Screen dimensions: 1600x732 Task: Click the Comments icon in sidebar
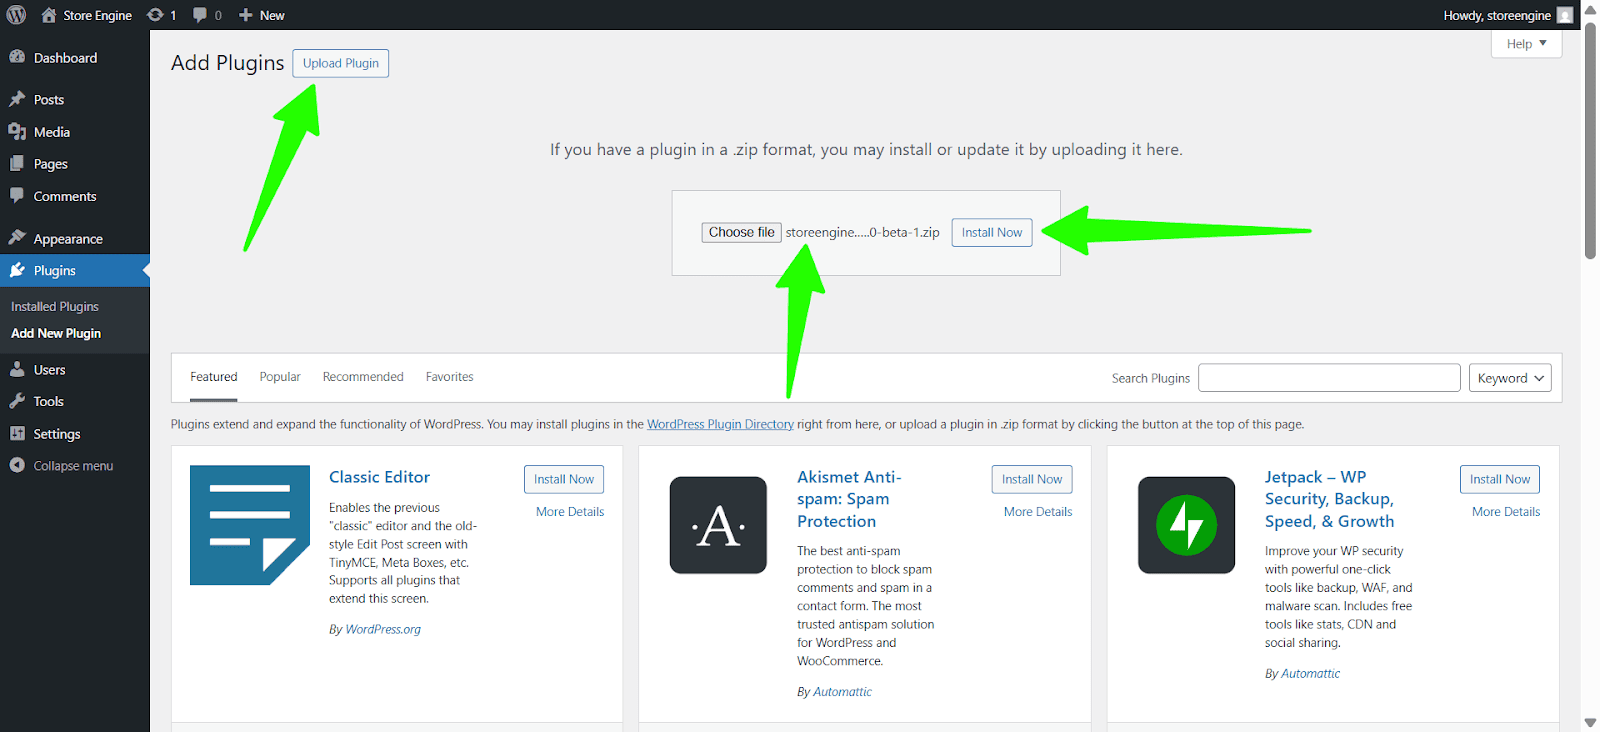tap(17, 196)
